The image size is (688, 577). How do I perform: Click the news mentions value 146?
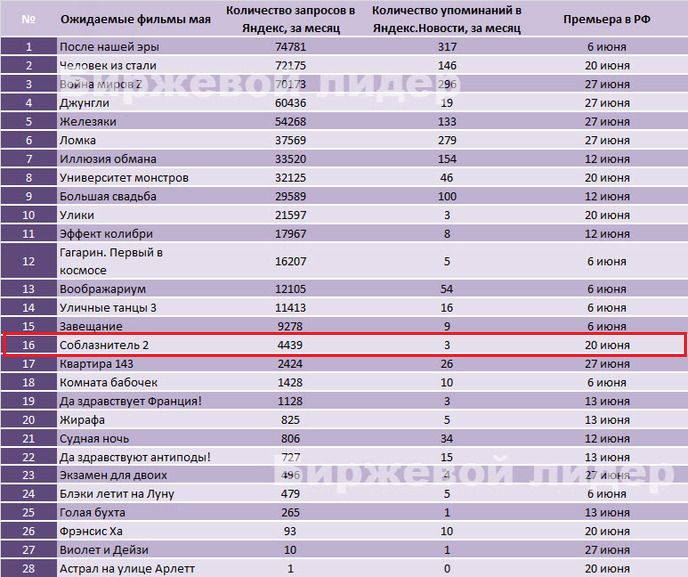tap(447, 65)
